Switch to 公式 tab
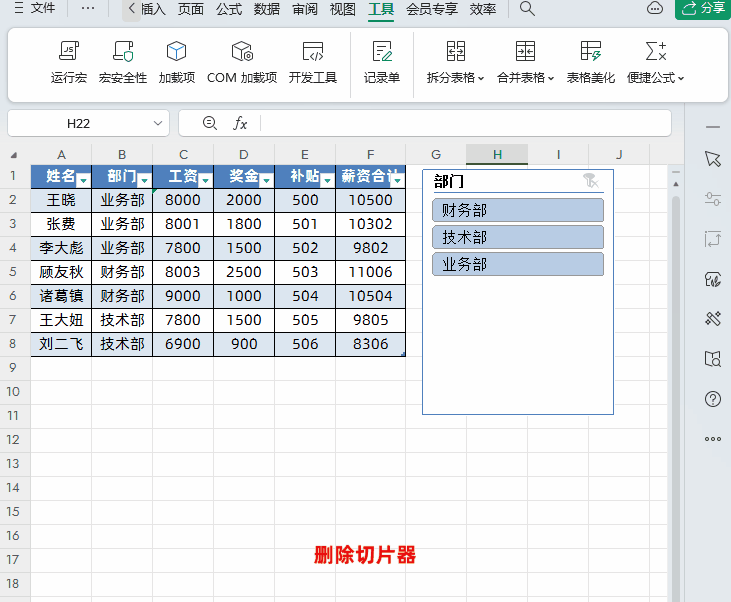Screen dimensions: 731x602 coord(229,9)
